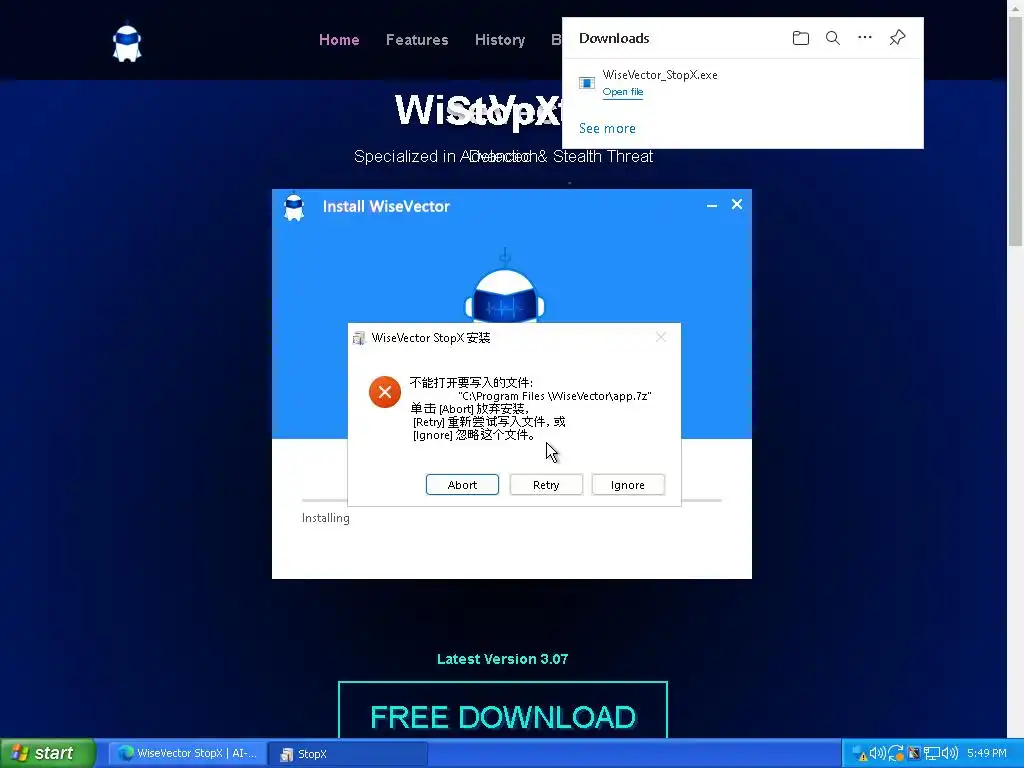Click the Abort button in error dialog

[x=462, y=485]
